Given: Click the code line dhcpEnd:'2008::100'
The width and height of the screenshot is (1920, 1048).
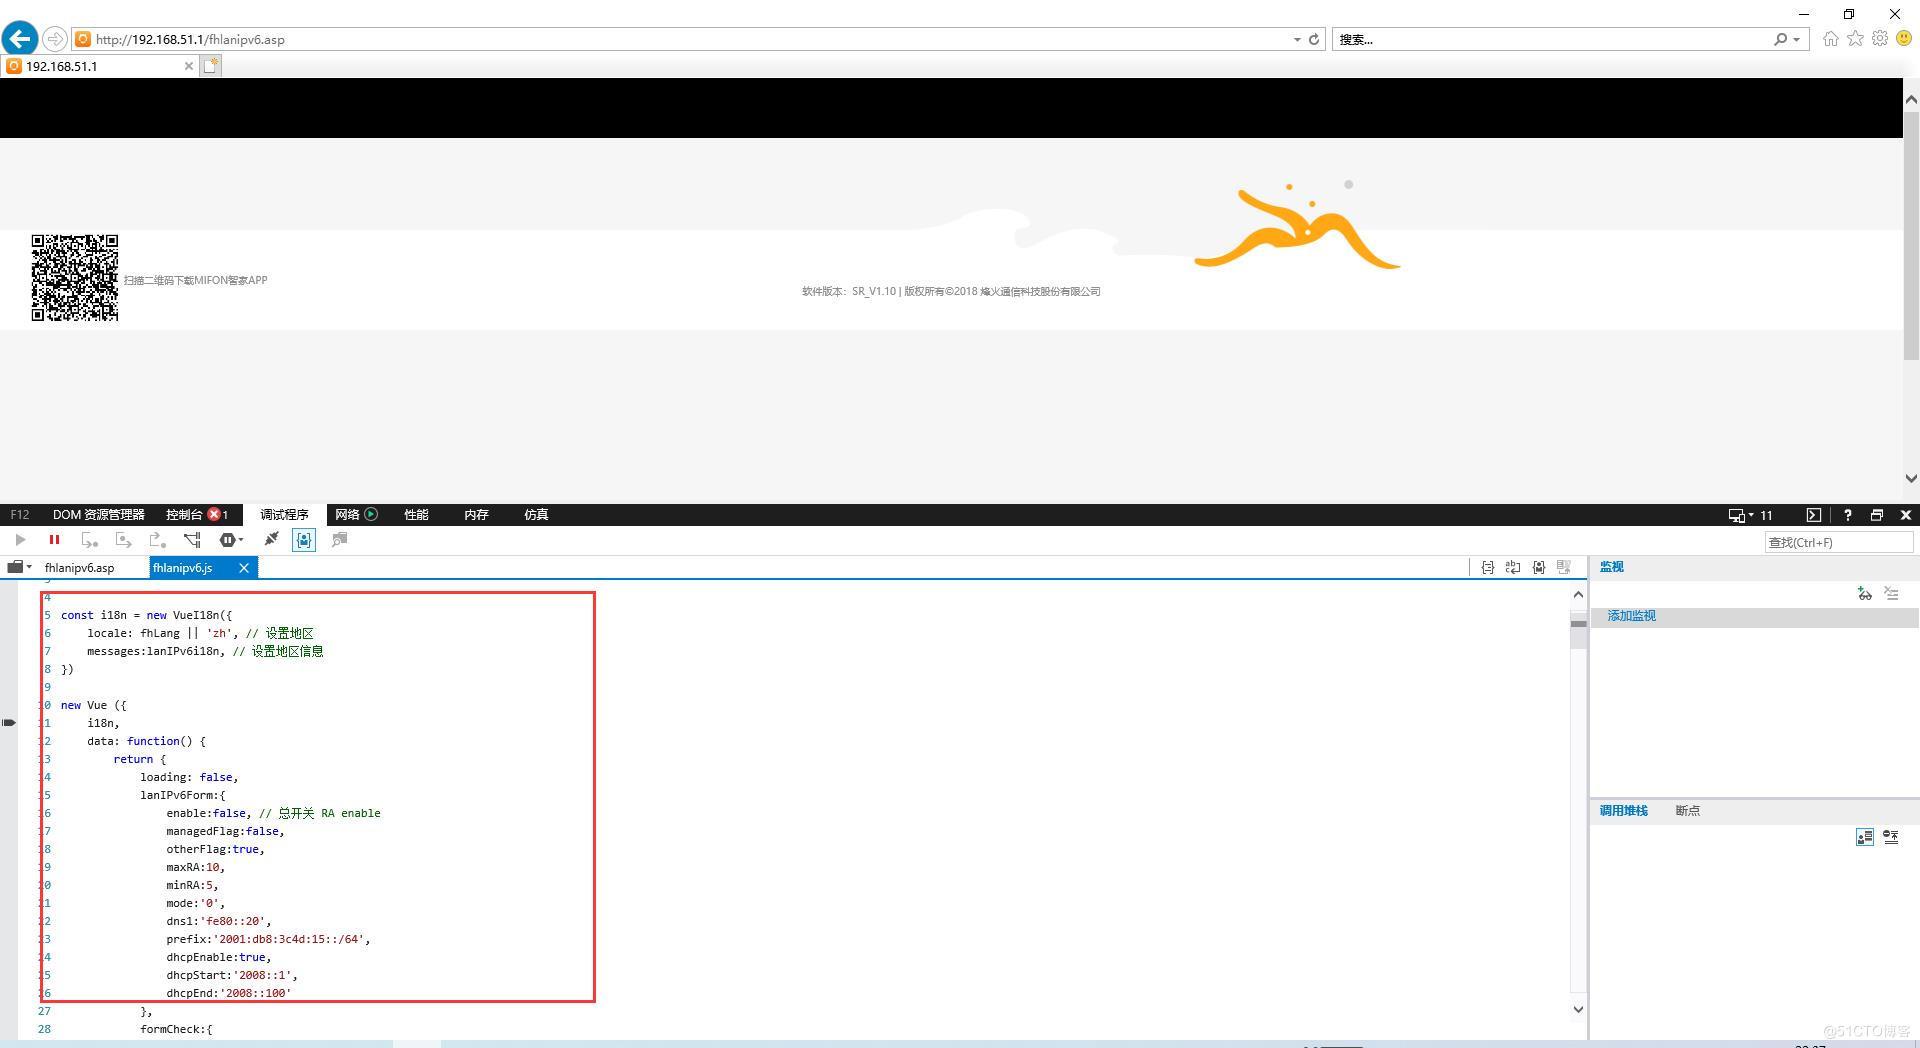Looking at the screenshot, I should tap(228, 993).
